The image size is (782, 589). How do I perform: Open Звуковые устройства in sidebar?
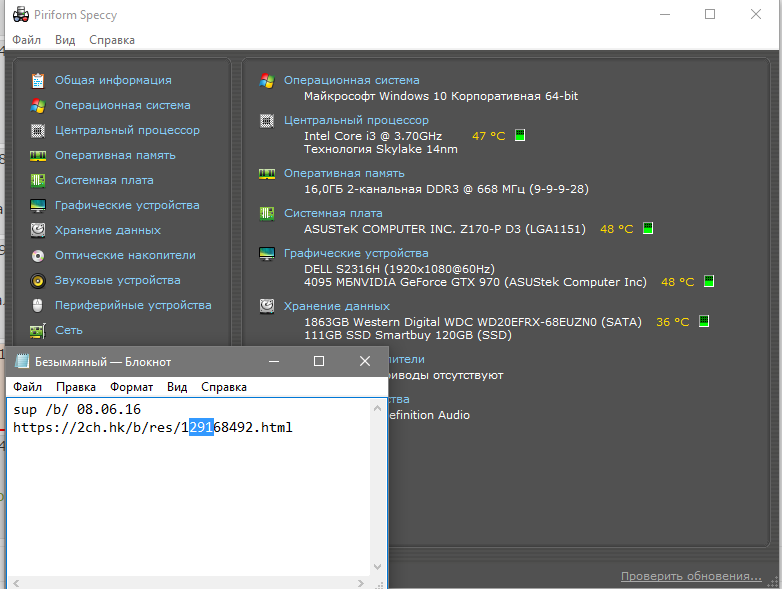coord(118,280)
